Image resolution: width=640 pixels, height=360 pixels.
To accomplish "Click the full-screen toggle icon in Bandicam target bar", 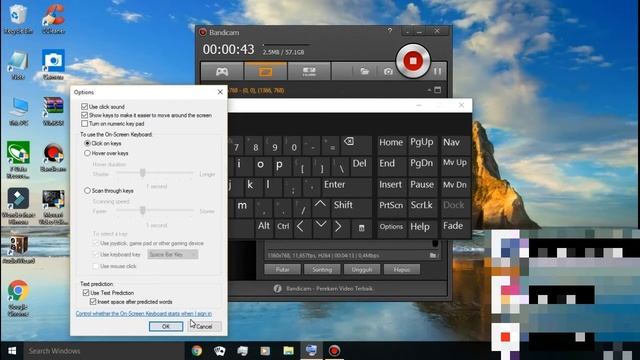I will (x=437, y=90).
